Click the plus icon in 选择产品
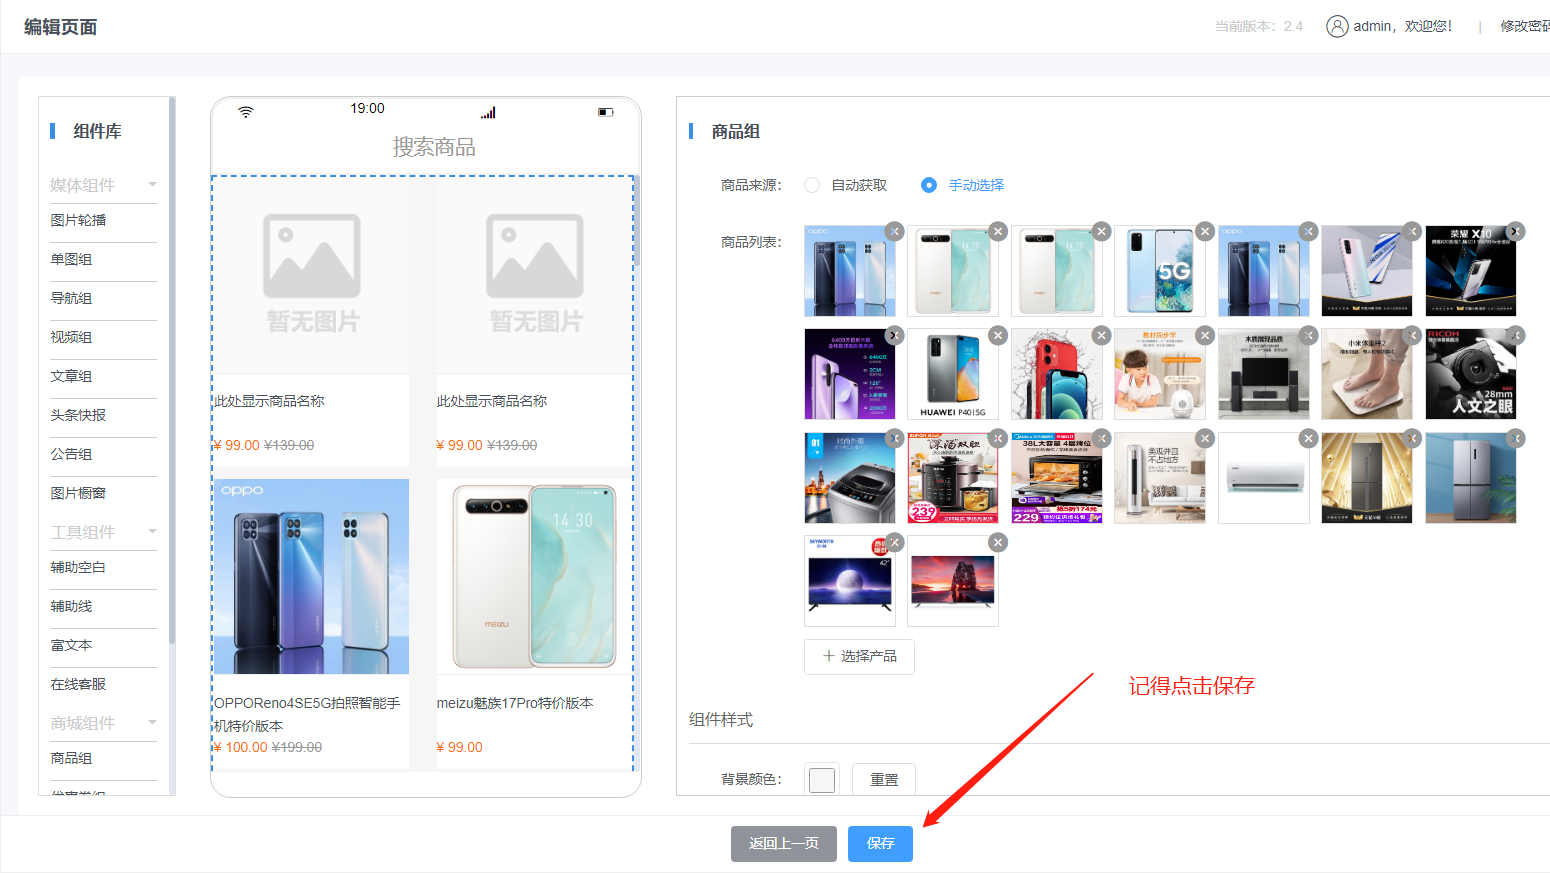Image resolution: width=1550 pixels, height=873 pixels. click(829, 656)
